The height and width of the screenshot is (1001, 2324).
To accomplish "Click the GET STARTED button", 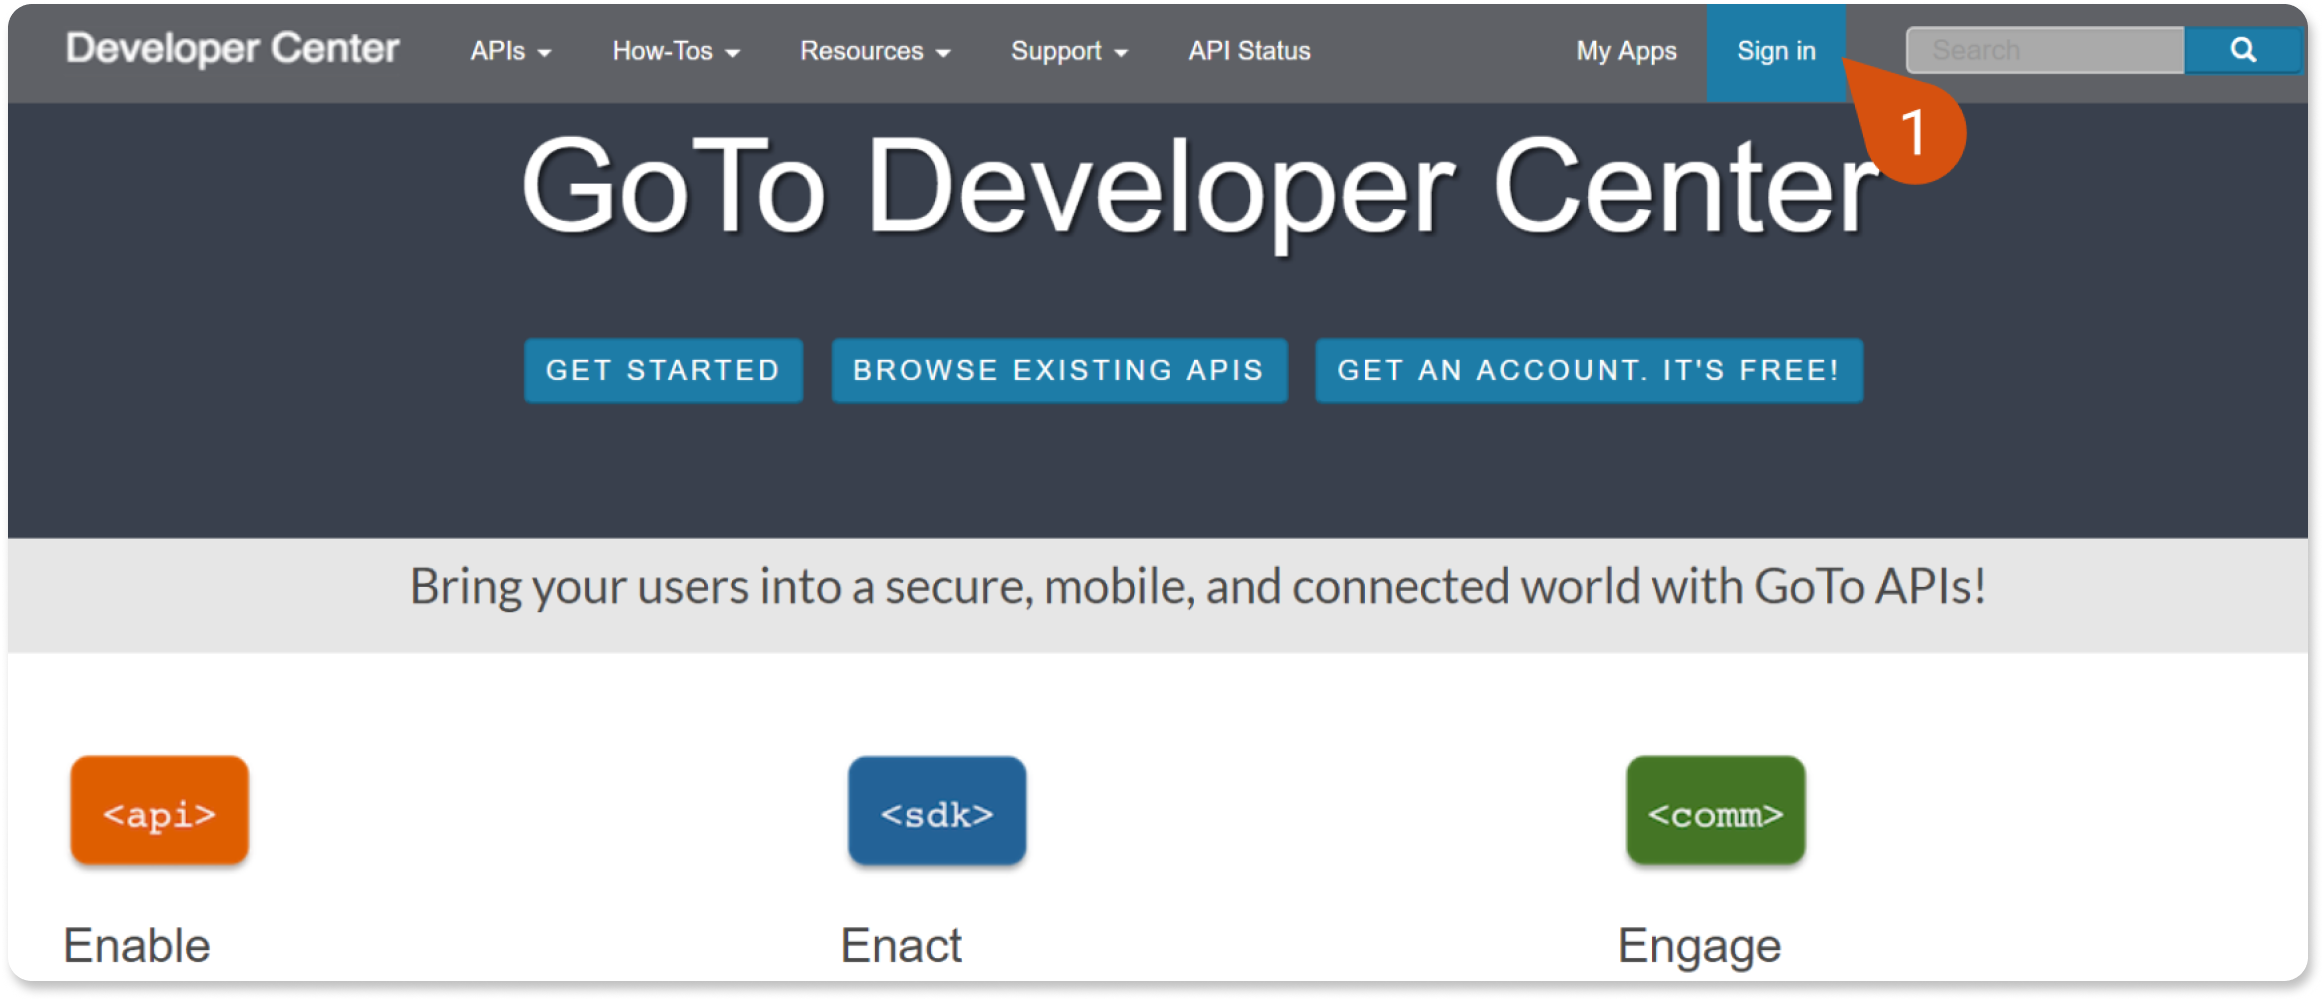I will click(x=663, y=370).
